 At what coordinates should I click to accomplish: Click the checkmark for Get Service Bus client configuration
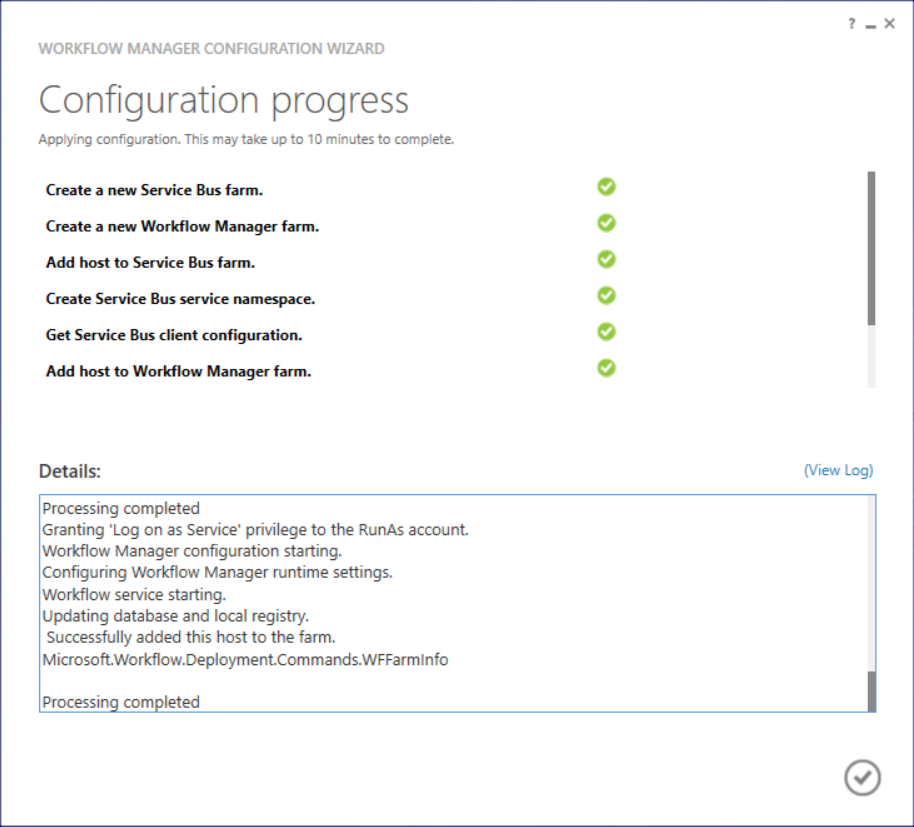coord(606,331)
